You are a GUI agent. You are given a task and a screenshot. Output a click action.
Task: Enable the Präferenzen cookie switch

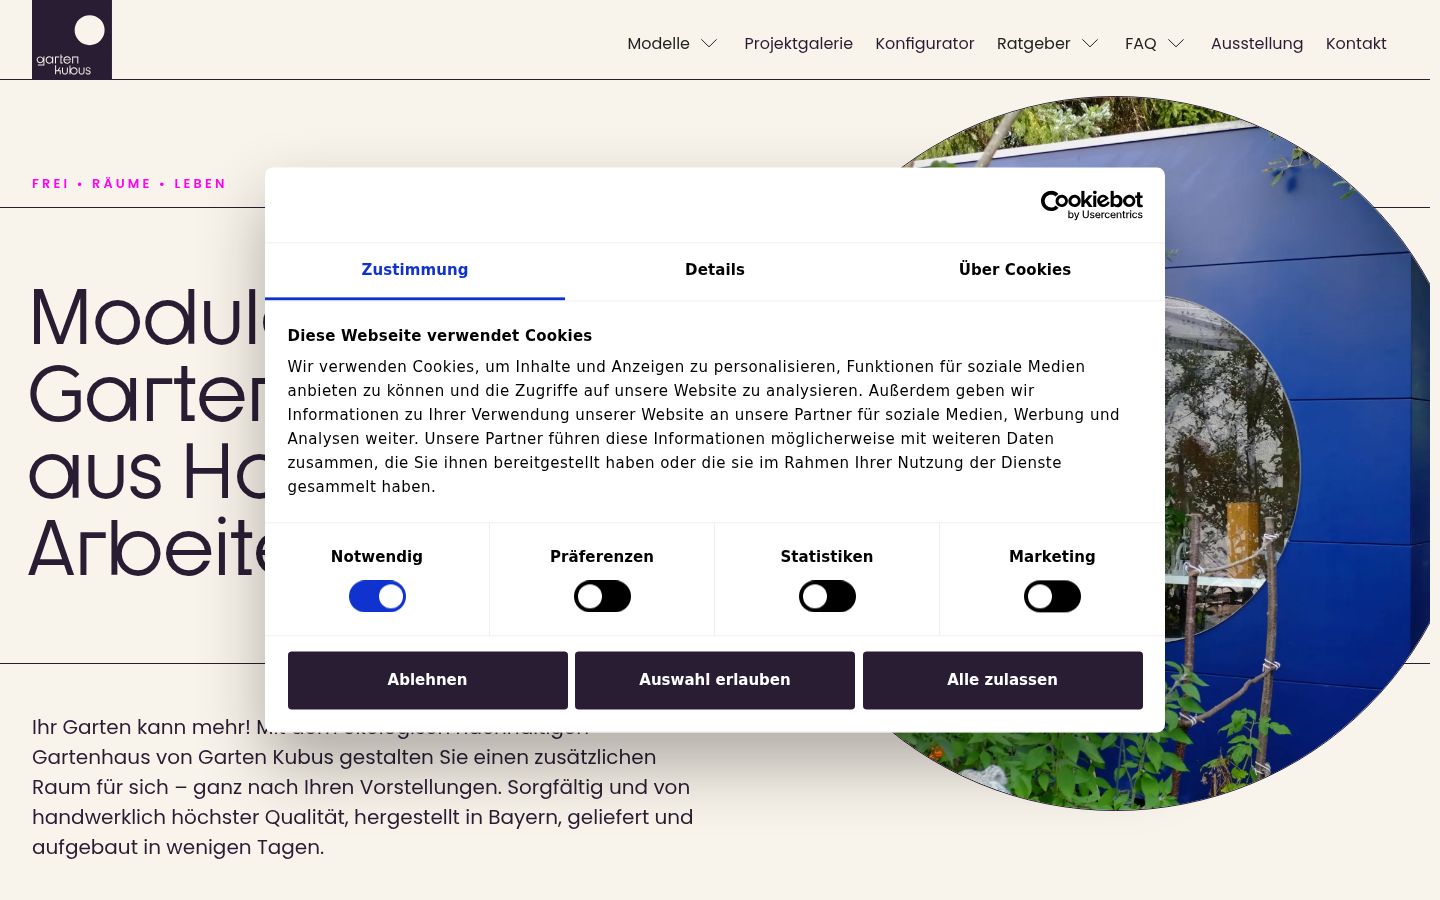(x=602, y=597)
